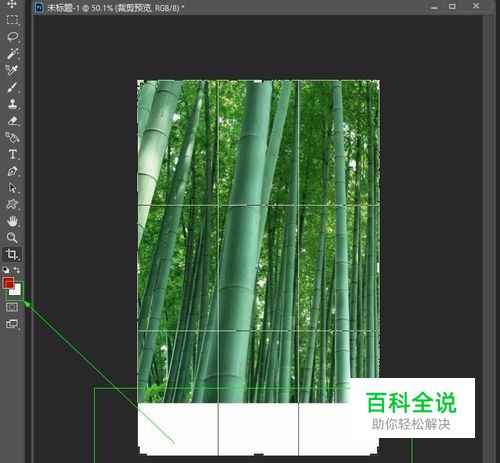
Task: Click the top-right crop corner handle
Action: point(377,83)
